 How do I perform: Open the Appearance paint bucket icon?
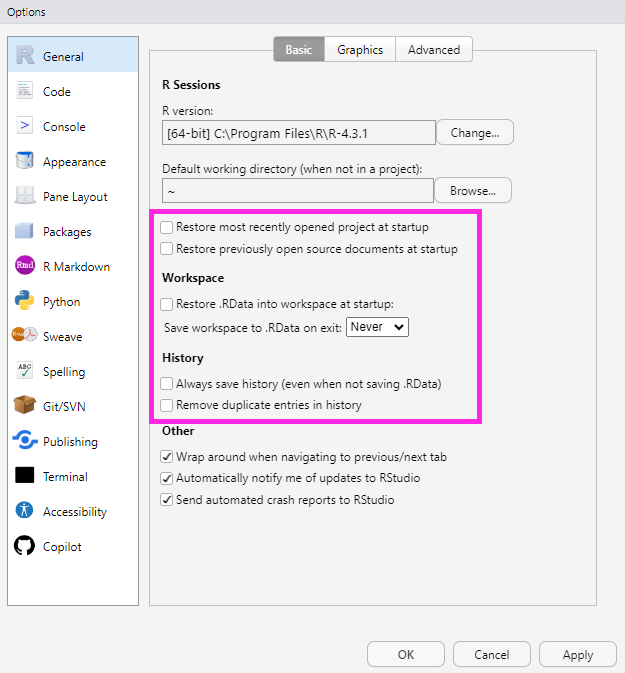point(24,161)
